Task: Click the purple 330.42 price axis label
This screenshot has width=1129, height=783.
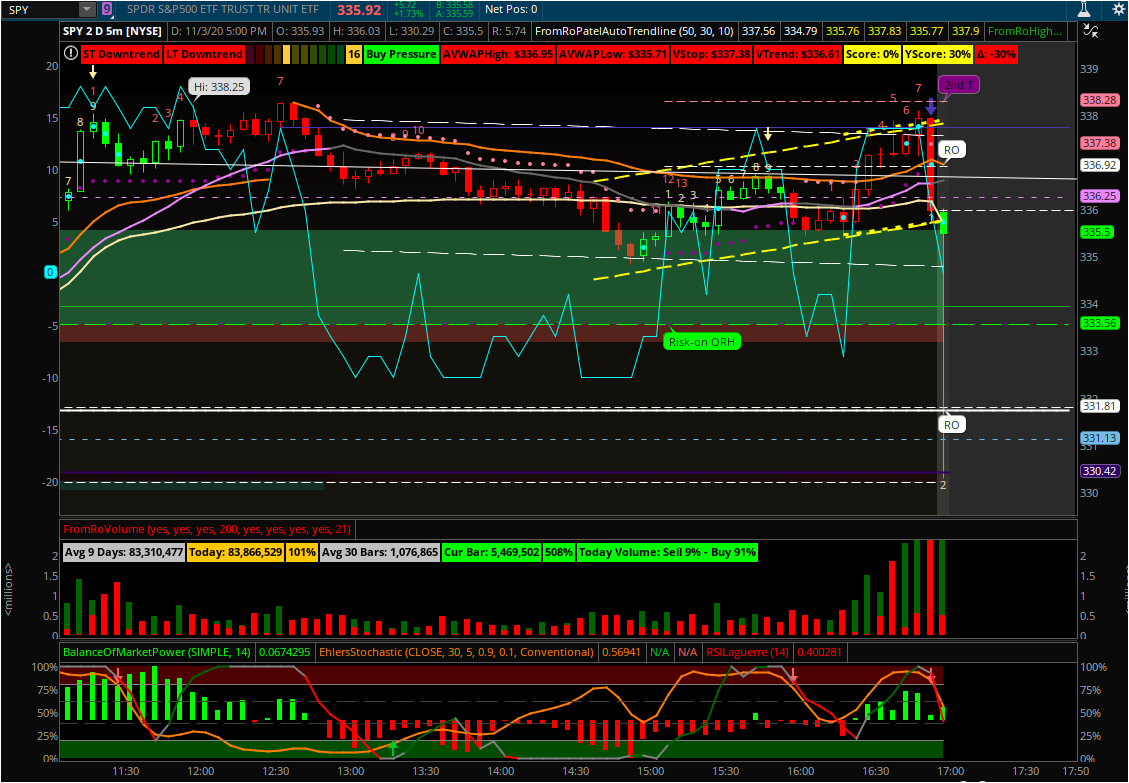Action: [x=1099, y=471]
